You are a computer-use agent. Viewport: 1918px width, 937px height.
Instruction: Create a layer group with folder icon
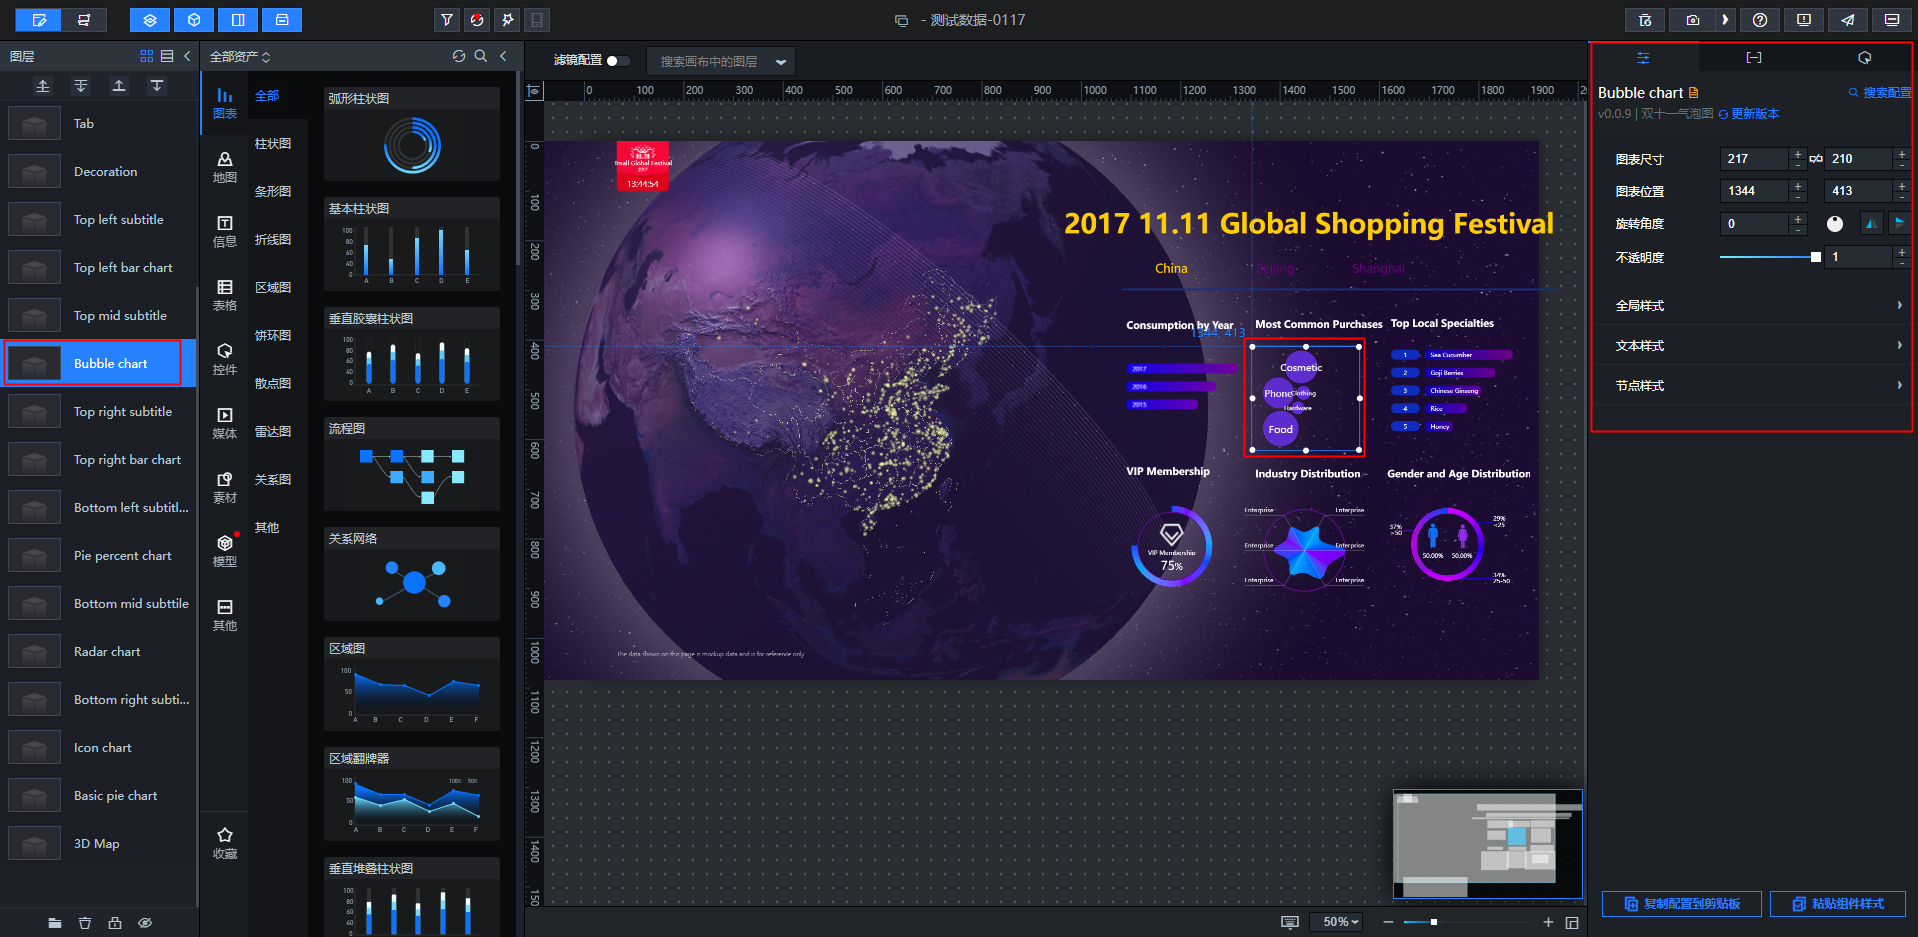55,923
